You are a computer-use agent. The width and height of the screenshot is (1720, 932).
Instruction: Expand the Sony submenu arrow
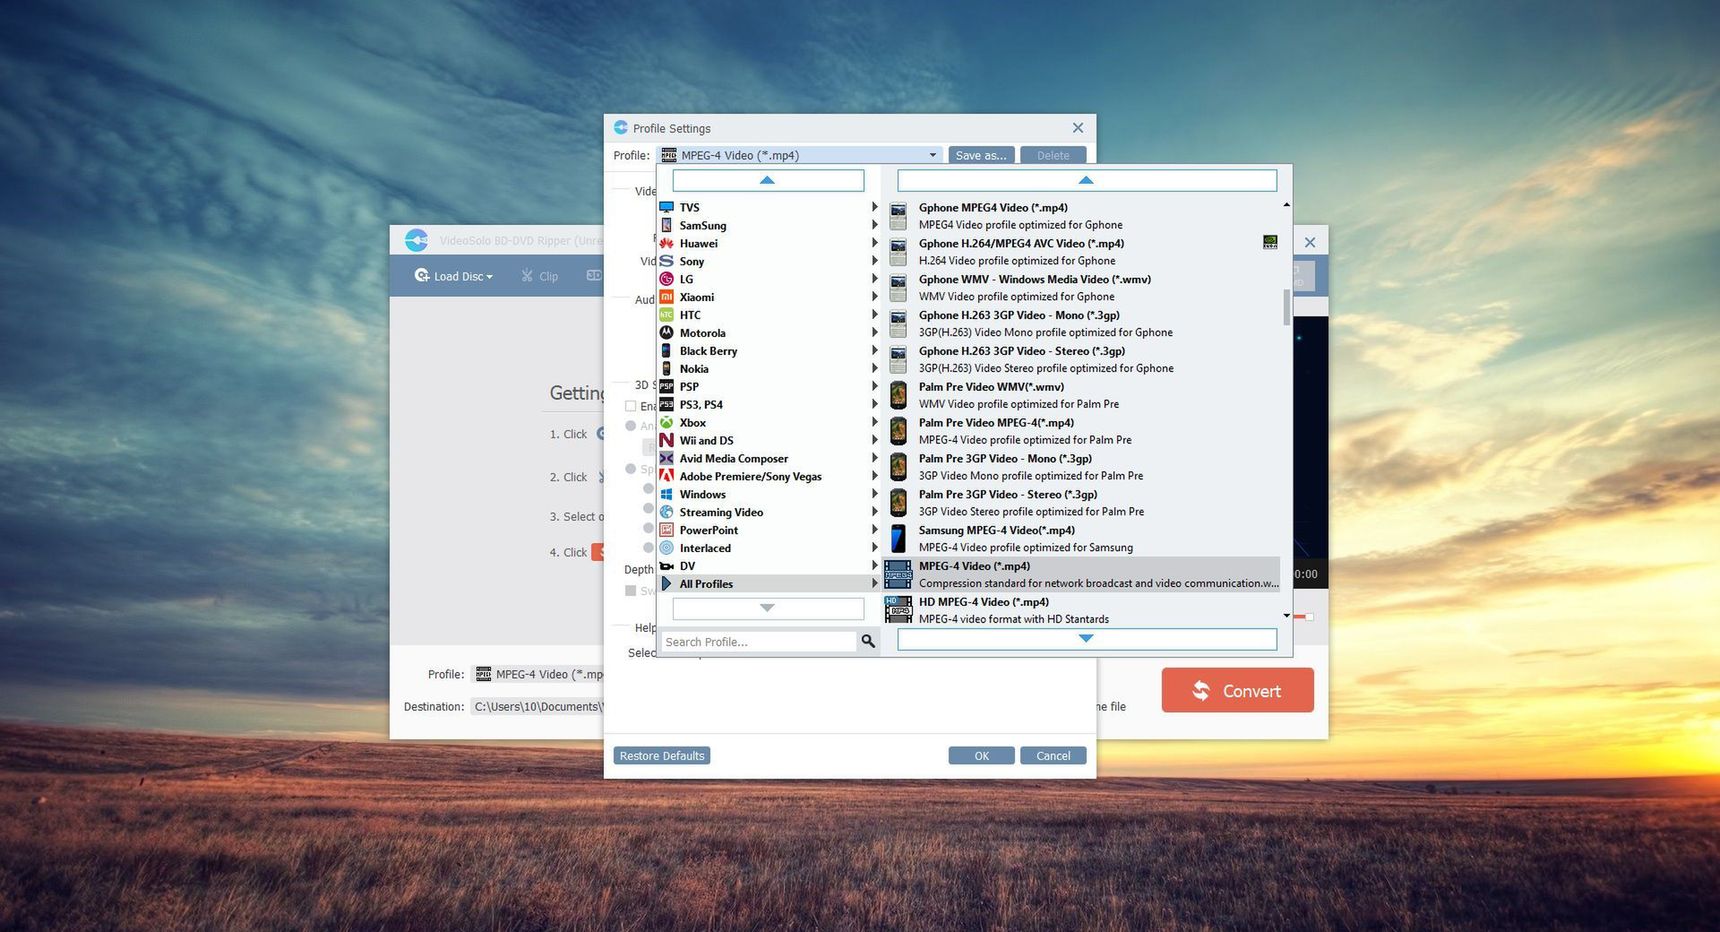[874, 261]
